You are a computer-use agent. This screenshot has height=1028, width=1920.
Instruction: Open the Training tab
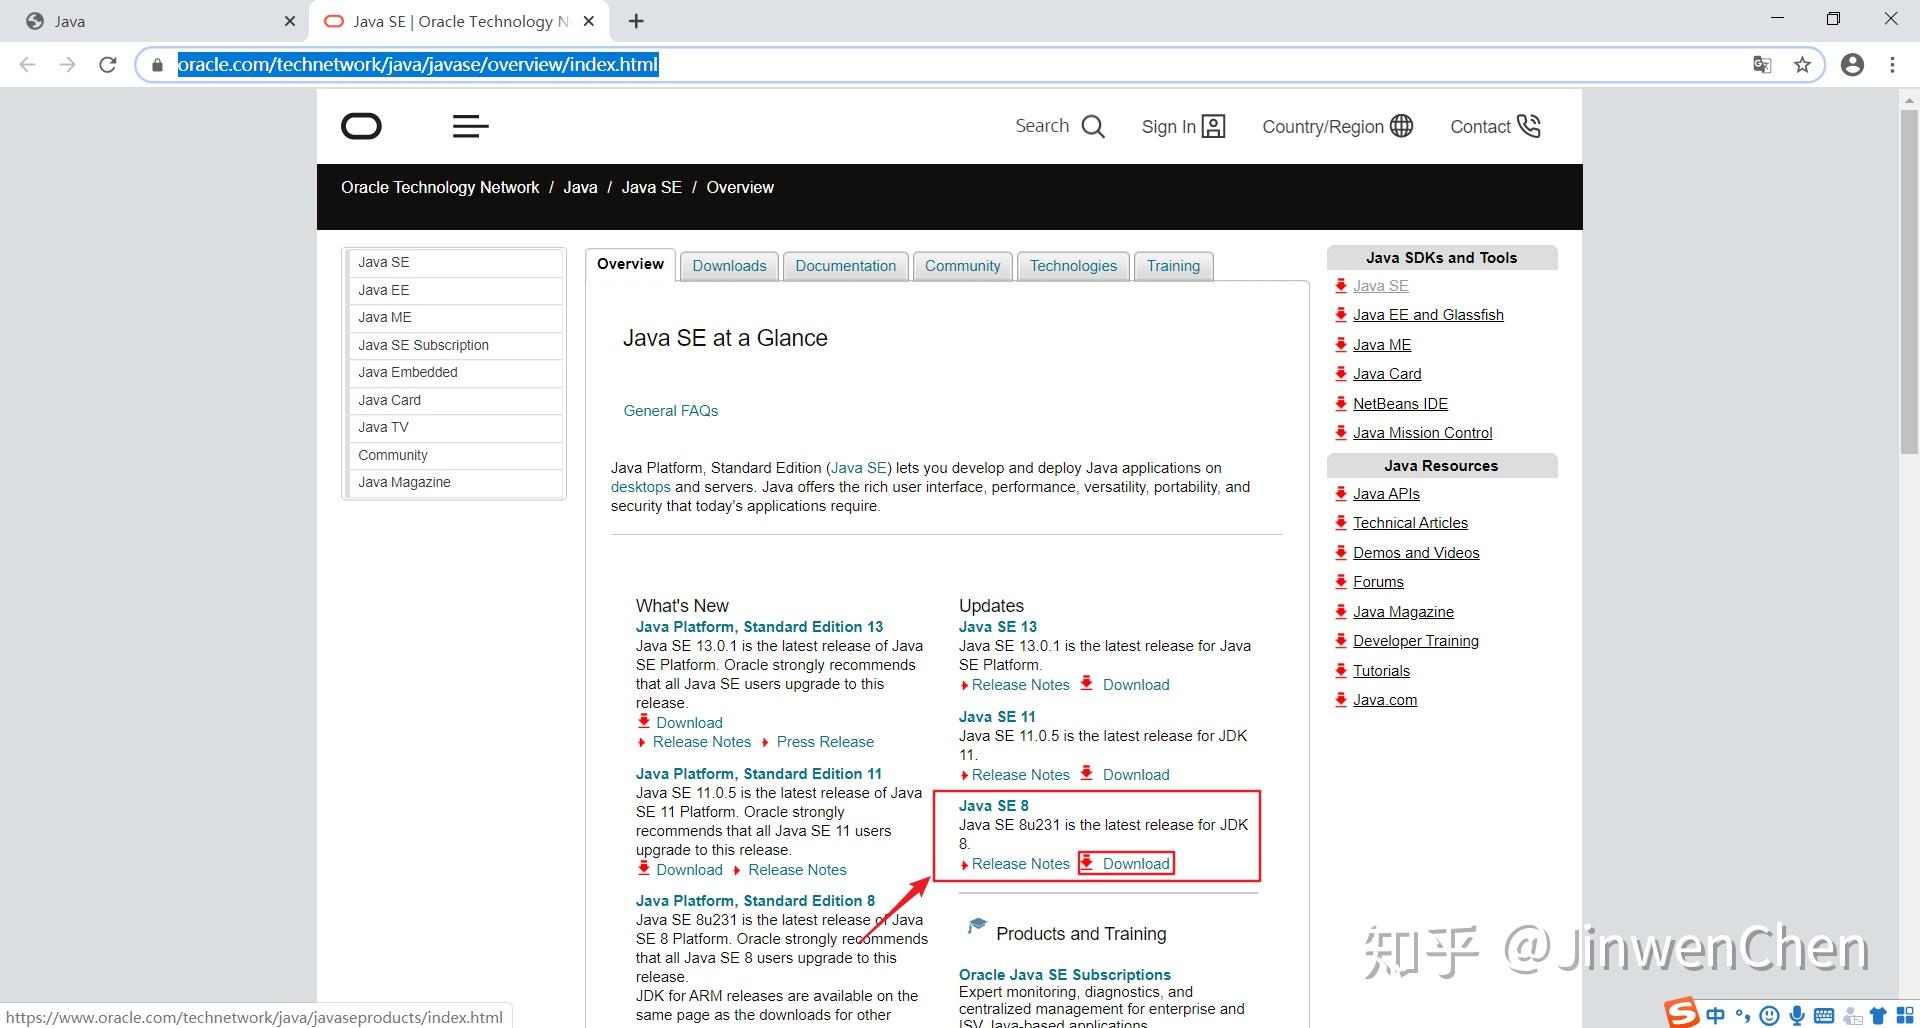click(1173, 266)
